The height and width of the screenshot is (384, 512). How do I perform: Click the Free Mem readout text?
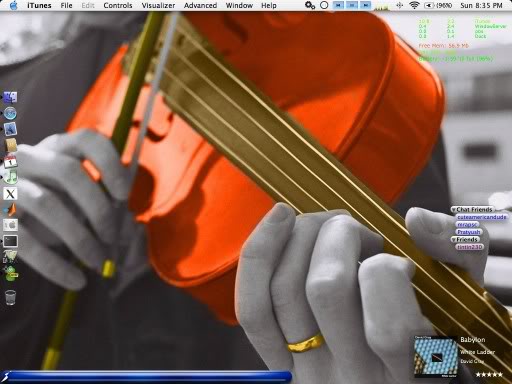pyautogui.click(x=444, y=46)
